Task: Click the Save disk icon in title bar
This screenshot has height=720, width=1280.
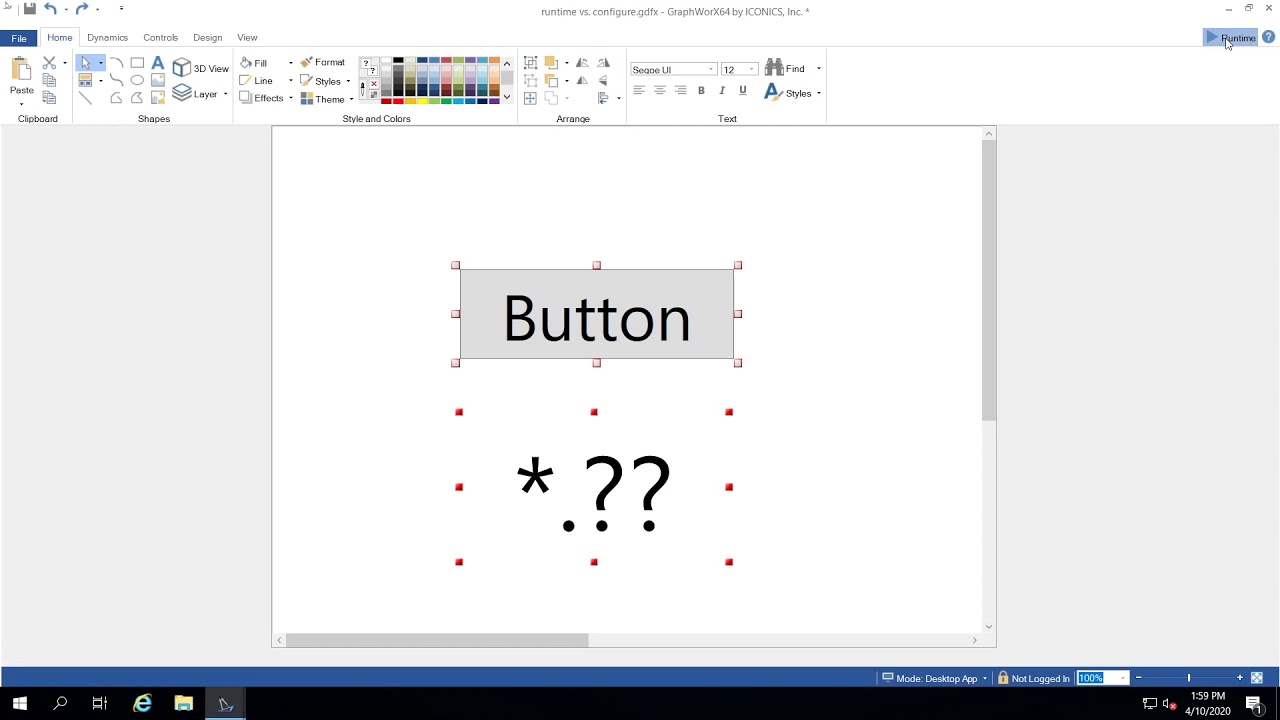Action: click(x=30, y=9)
